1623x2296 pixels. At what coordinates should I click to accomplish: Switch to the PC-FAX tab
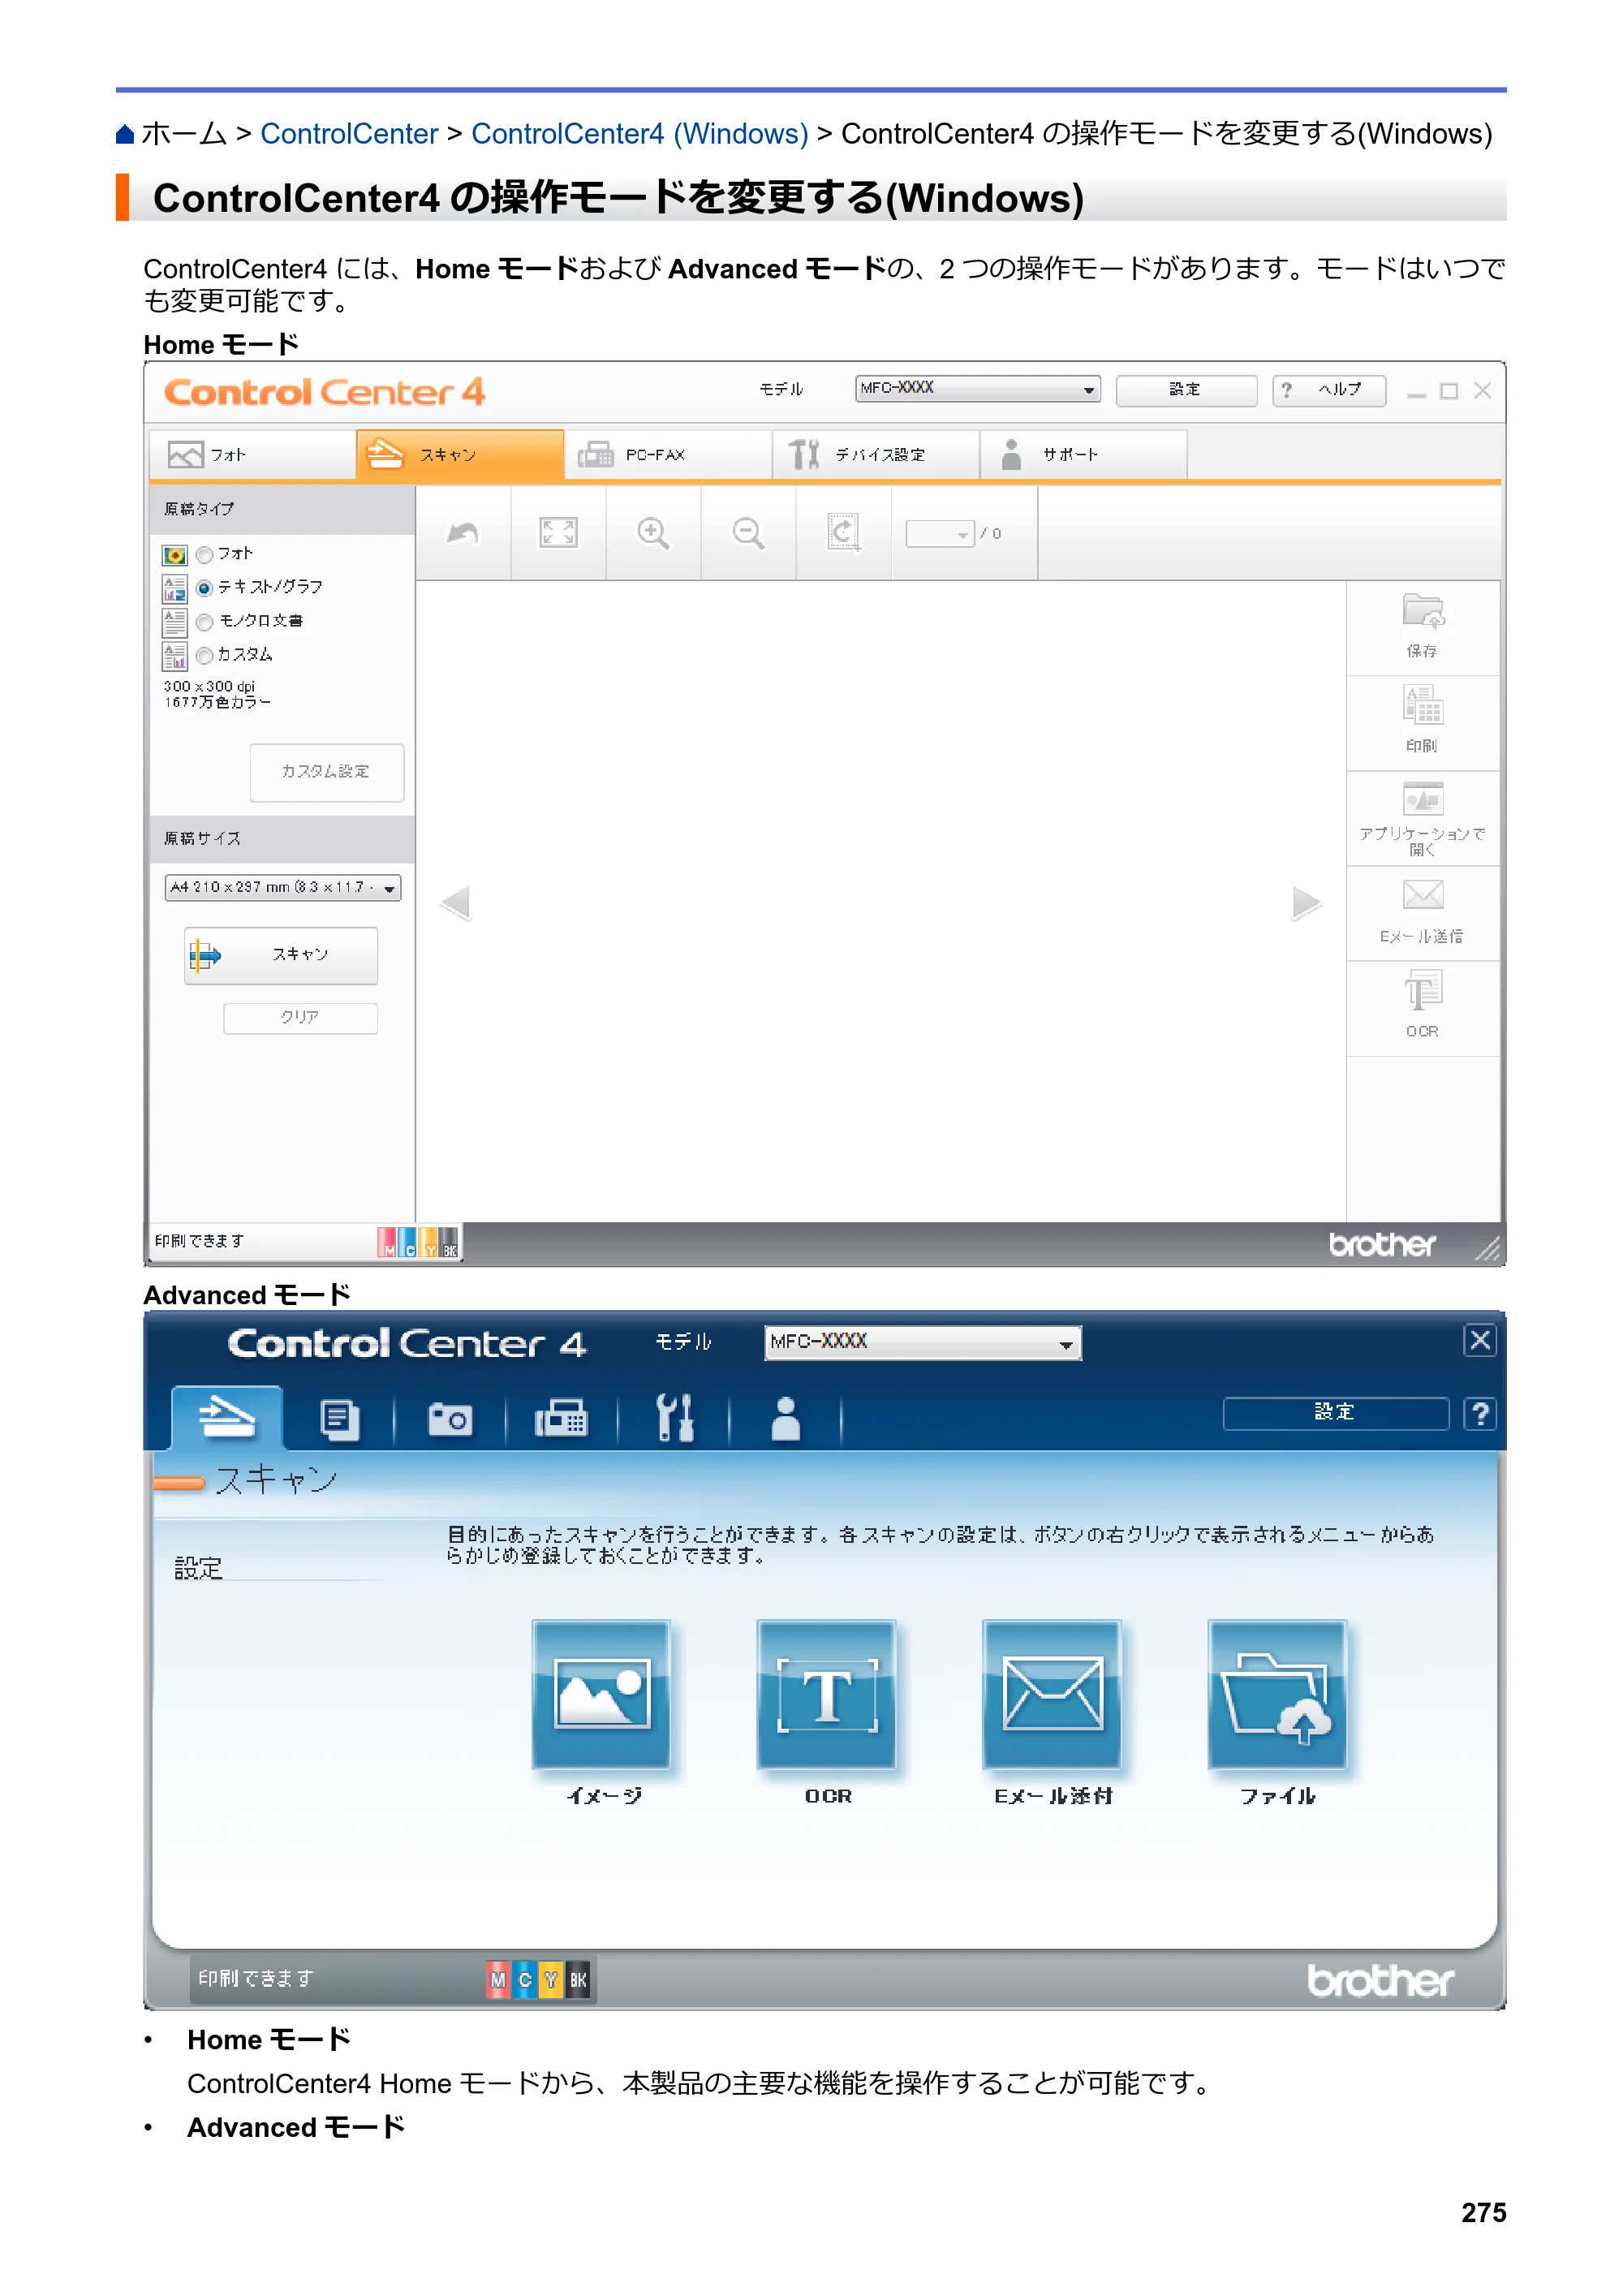(668, 455)
